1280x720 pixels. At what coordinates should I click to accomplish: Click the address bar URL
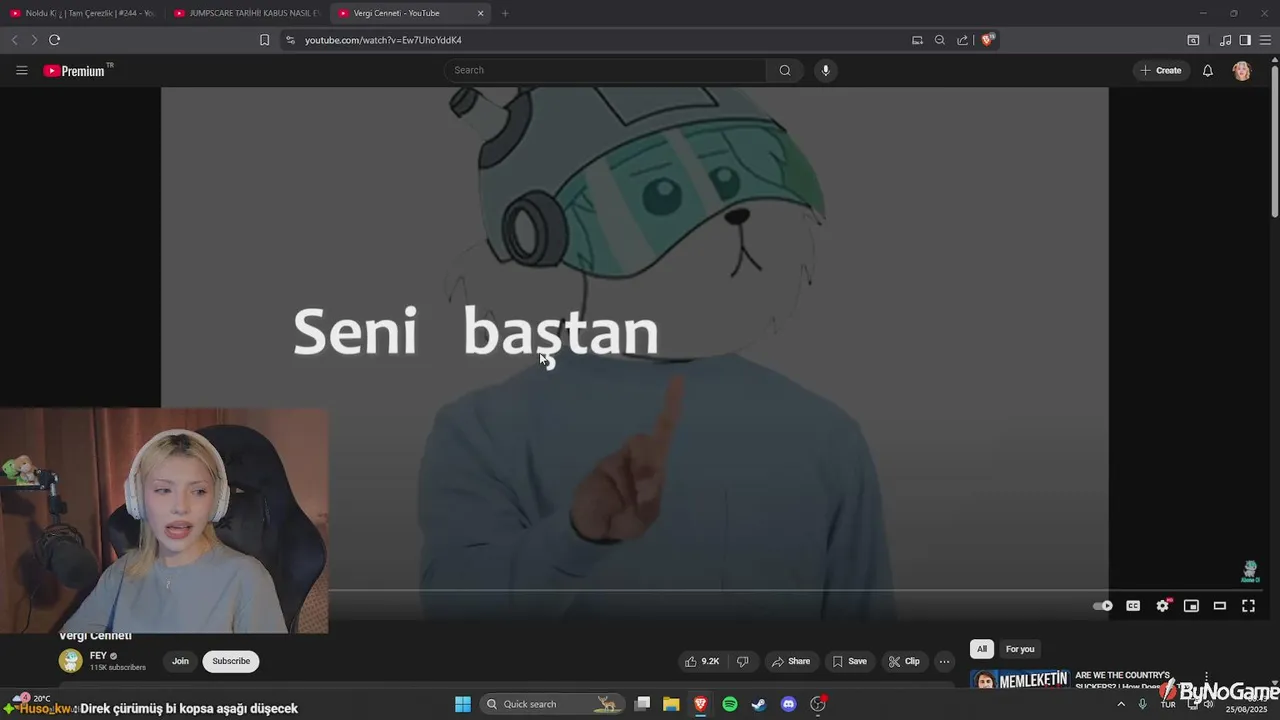coord(383,40)
